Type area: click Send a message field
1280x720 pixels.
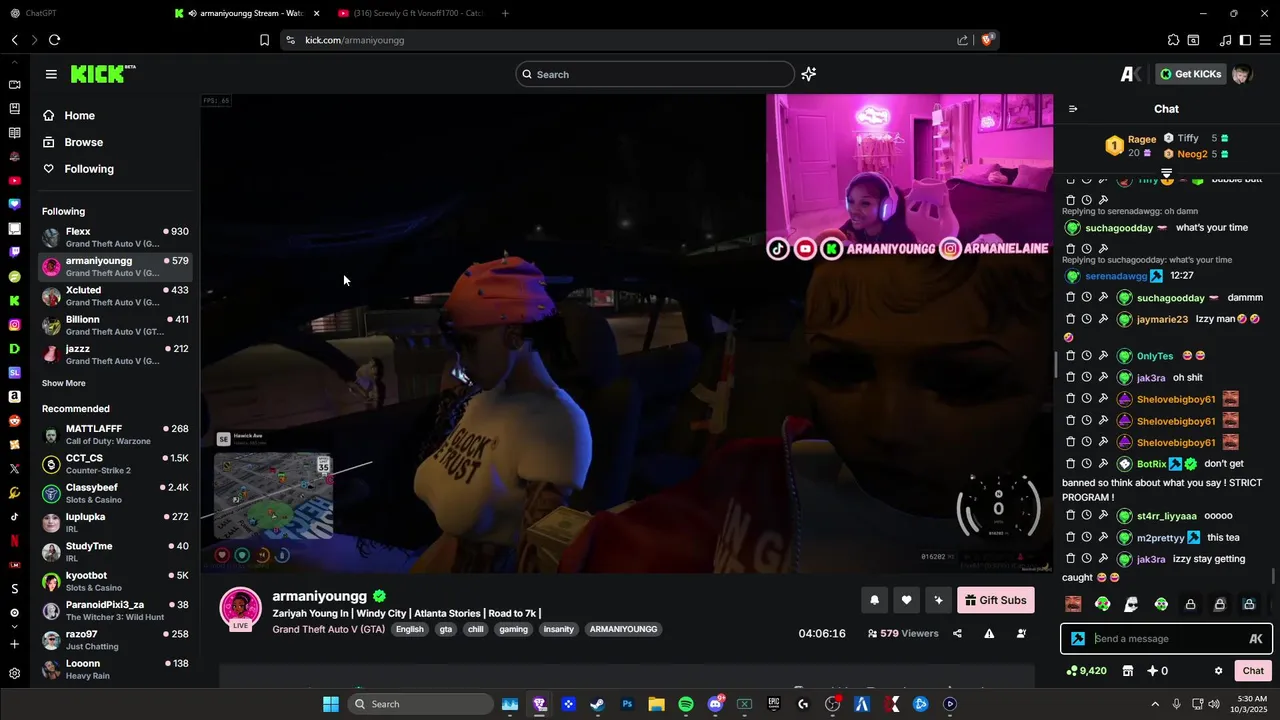(1168, 639)
